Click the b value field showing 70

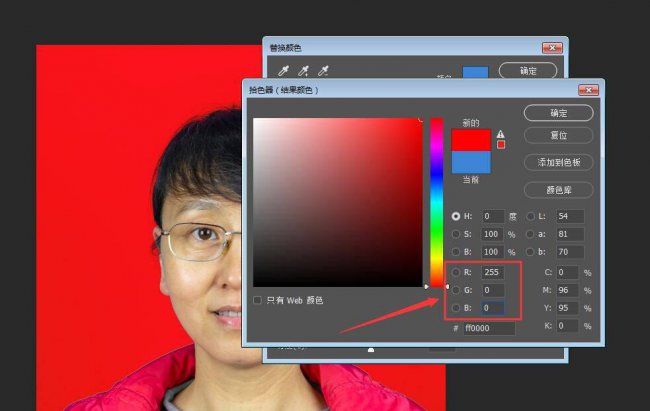570,252
